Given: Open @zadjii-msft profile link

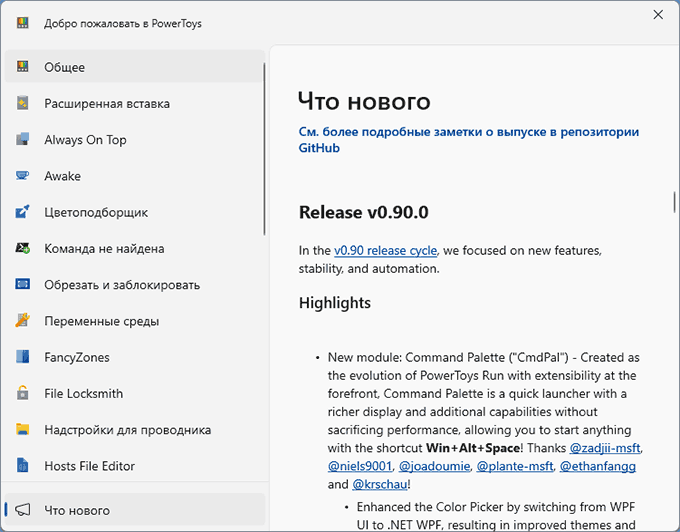Looking at the screenshot, I should [x=605, y=448].
